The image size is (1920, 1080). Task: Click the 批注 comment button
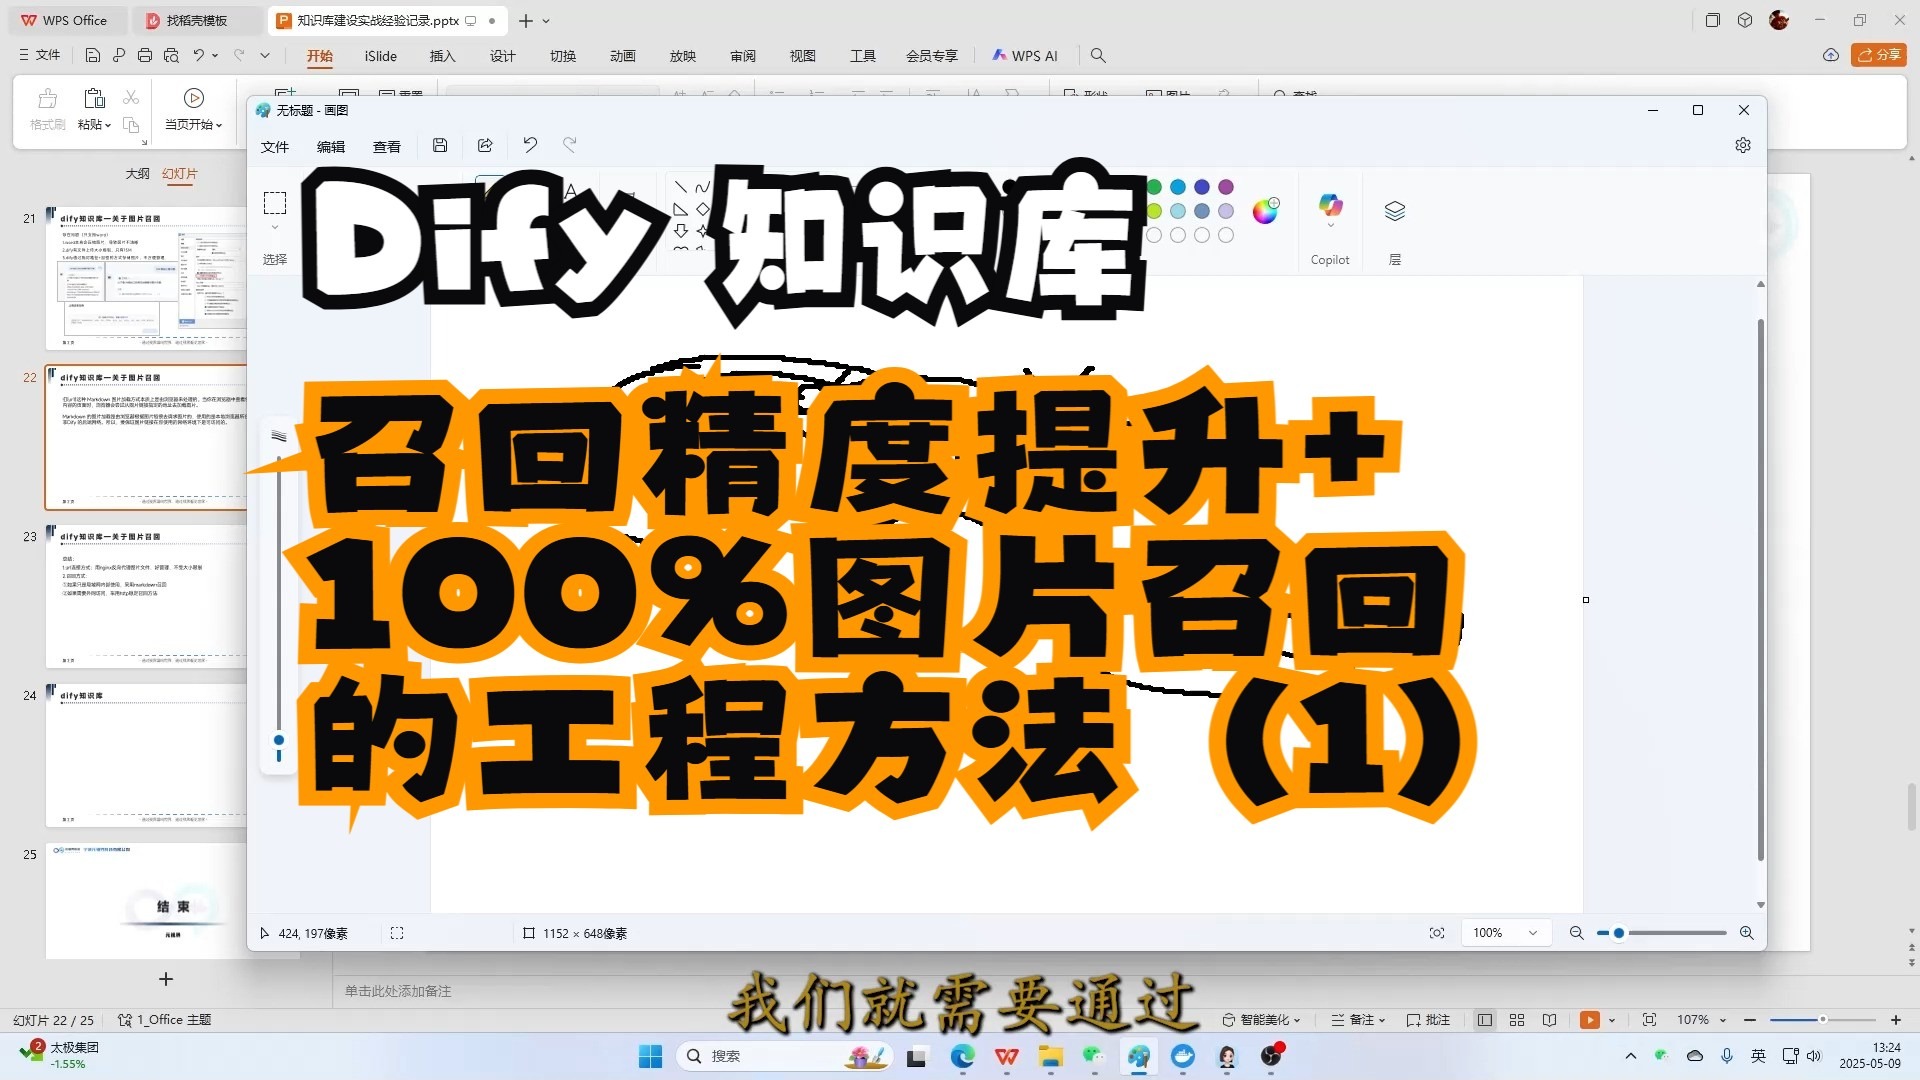coord(1428,1020)
